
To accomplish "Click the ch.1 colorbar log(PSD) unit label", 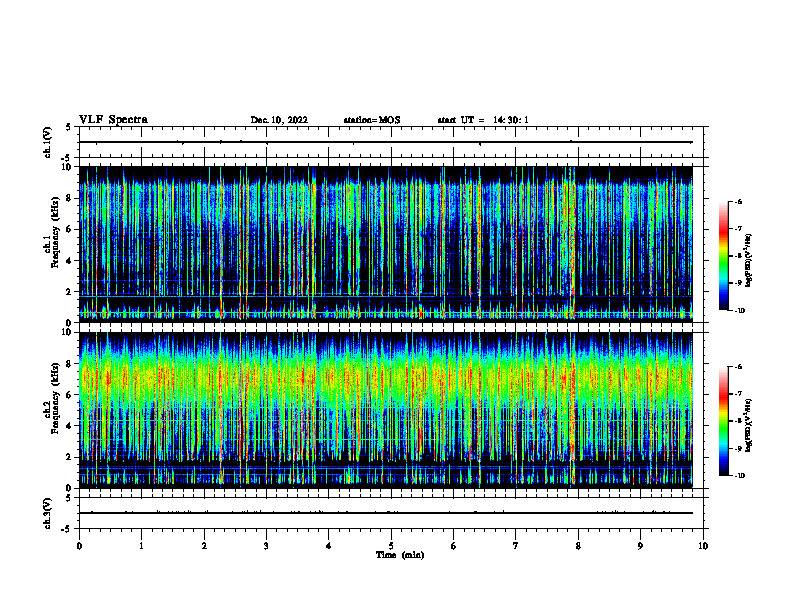I will click(x=748, y=260).
